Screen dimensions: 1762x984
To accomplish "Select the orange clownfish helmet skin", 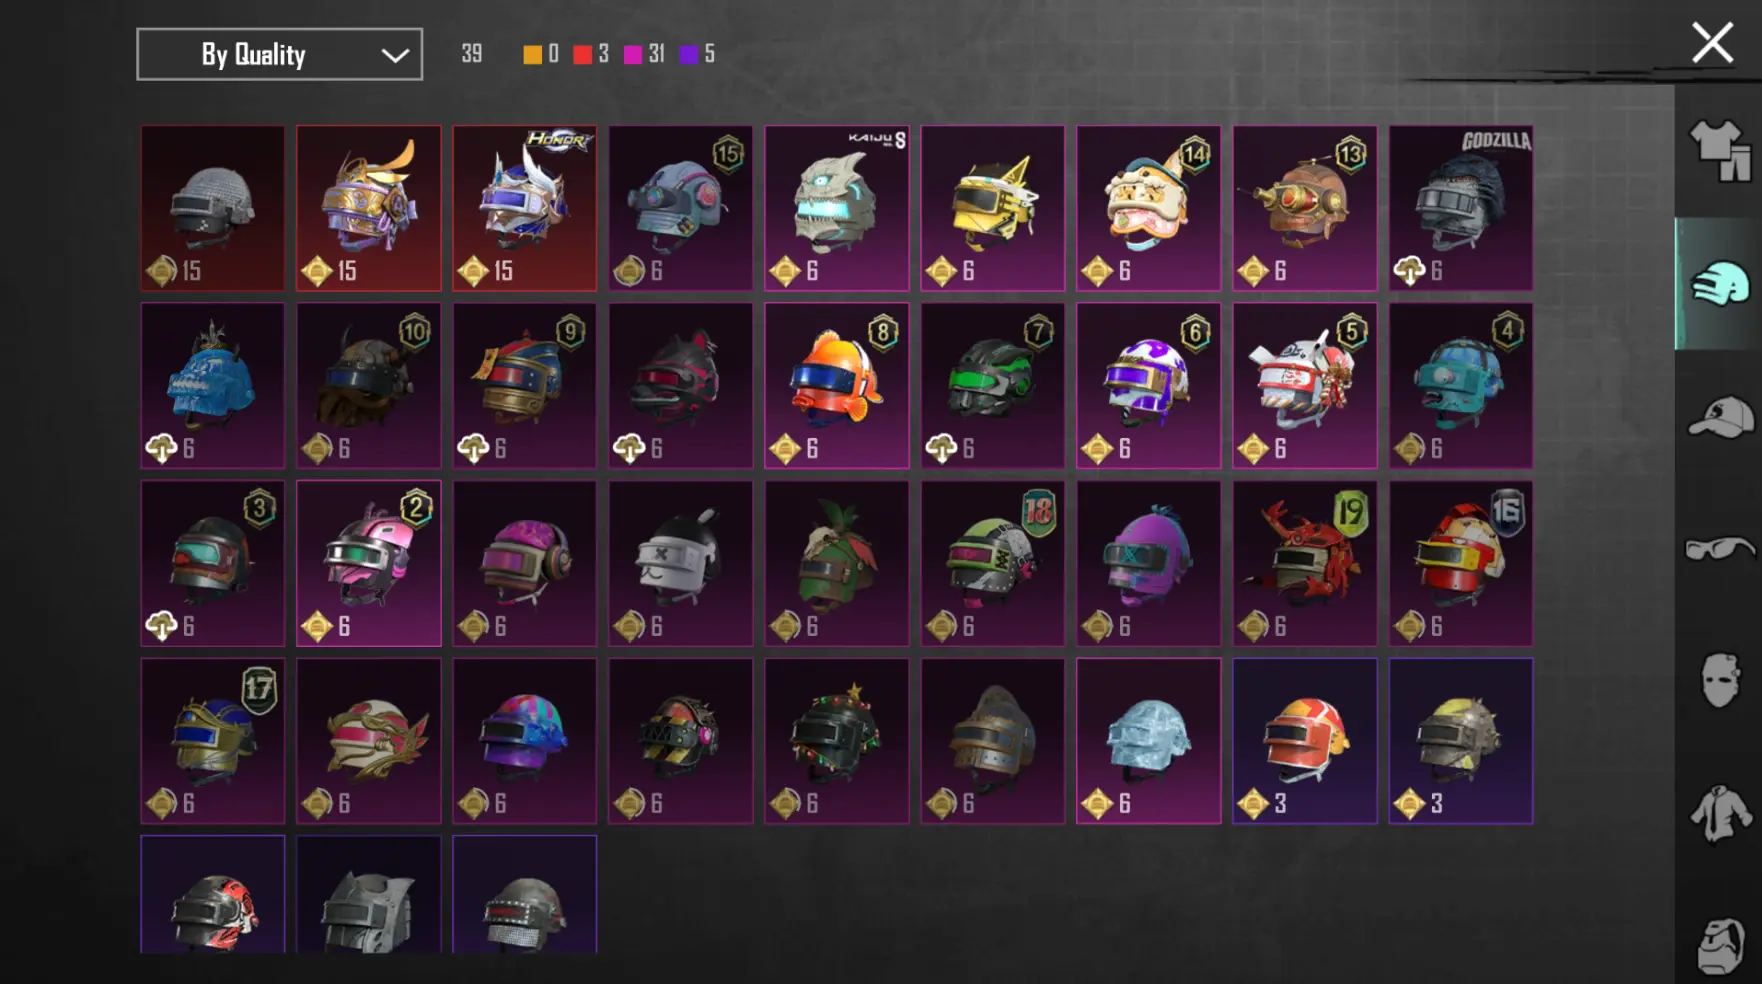I will pos(836,385).
